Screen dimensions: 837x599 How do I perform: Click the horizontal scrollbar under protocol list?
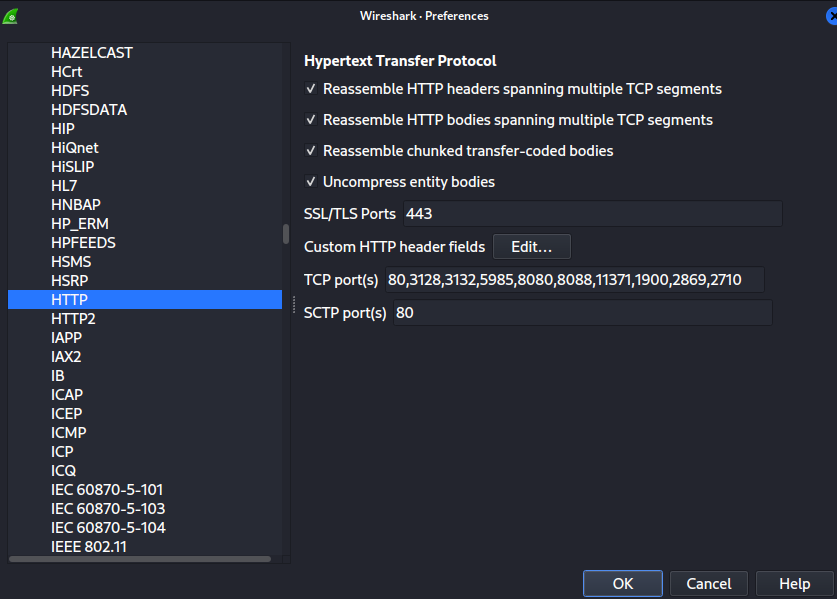pyautogui.click(x=140, y=559)
